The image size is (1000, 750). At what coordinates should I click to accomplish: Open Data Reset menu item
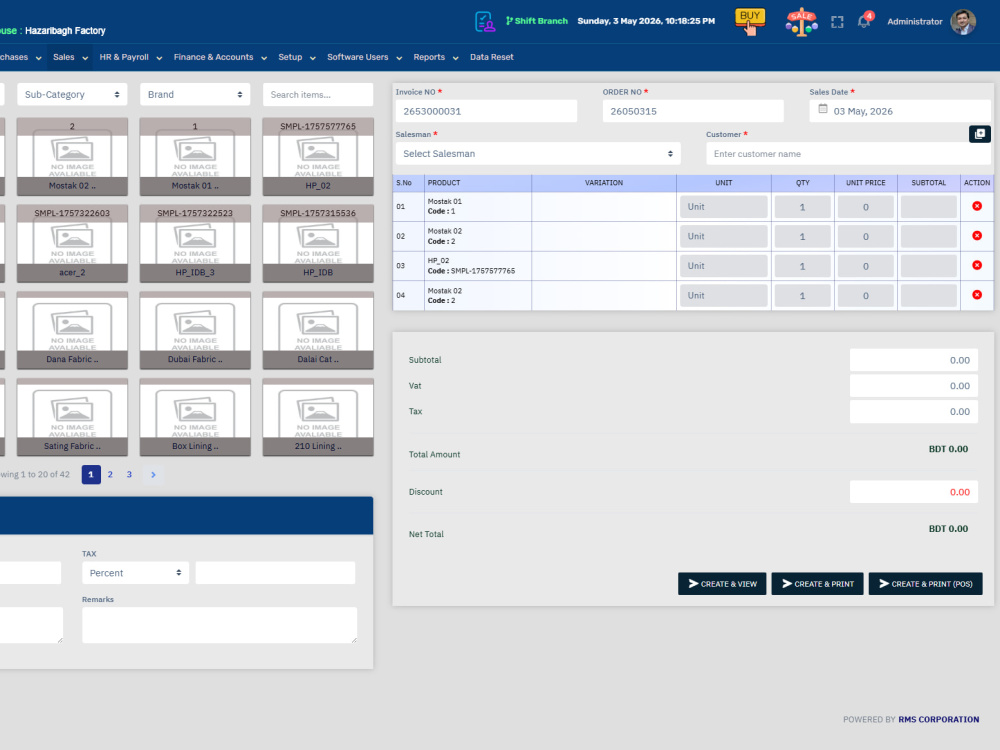click(492, 57)
